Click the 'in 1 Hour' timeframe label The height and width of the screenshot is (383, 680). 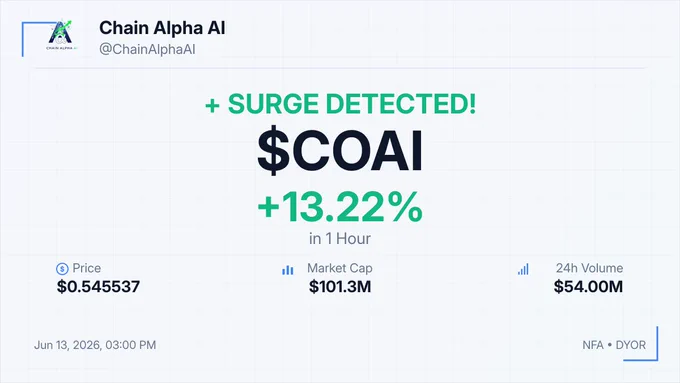pos(340,239)
